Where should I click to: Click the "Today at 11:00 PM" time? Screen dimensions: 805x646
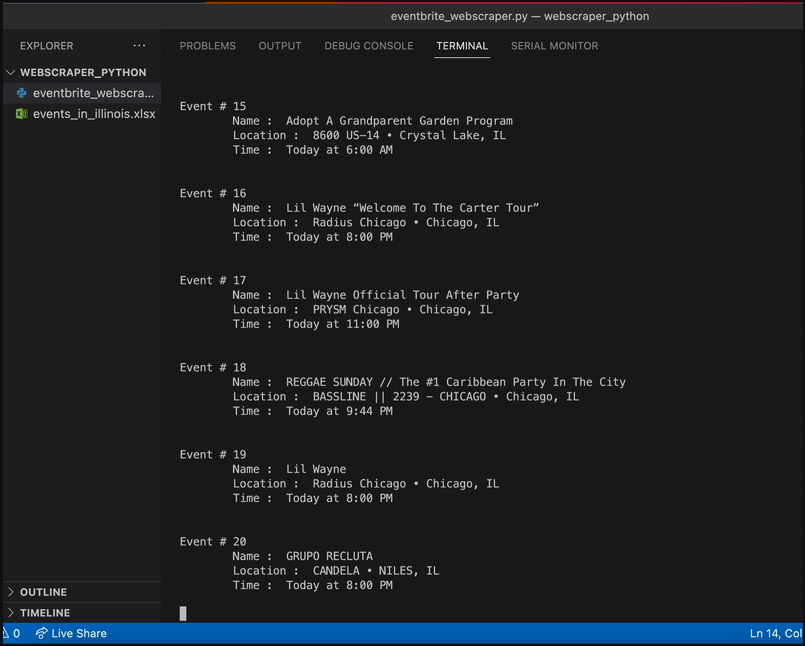point(342,324)
